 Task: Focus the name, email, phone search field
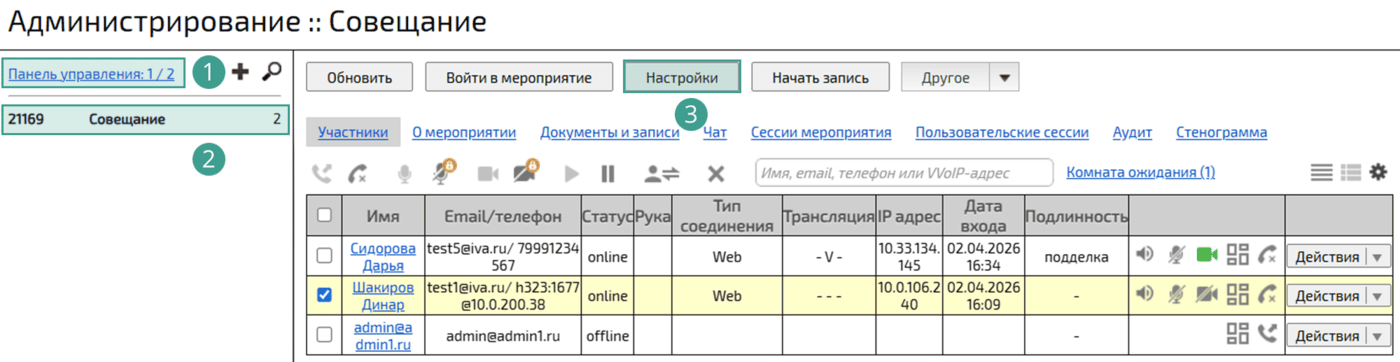(x=905, y=172)
